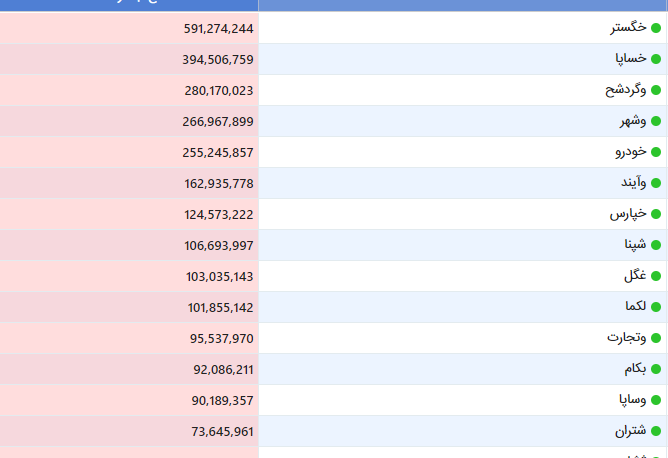The height and width of the screenshot is (458, 668).
Task: Open the شپنا symbol
Action: point(636,245)
